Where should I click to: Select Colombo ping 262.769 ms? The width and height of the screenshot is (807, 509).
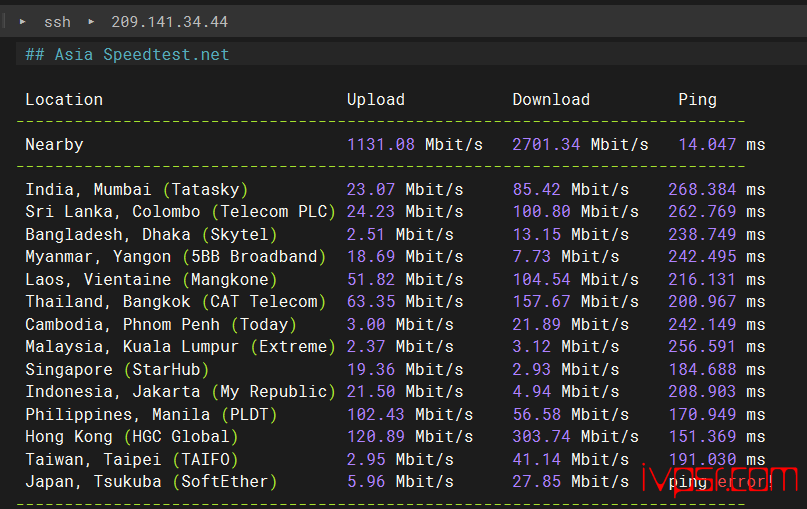pos(717,212)
